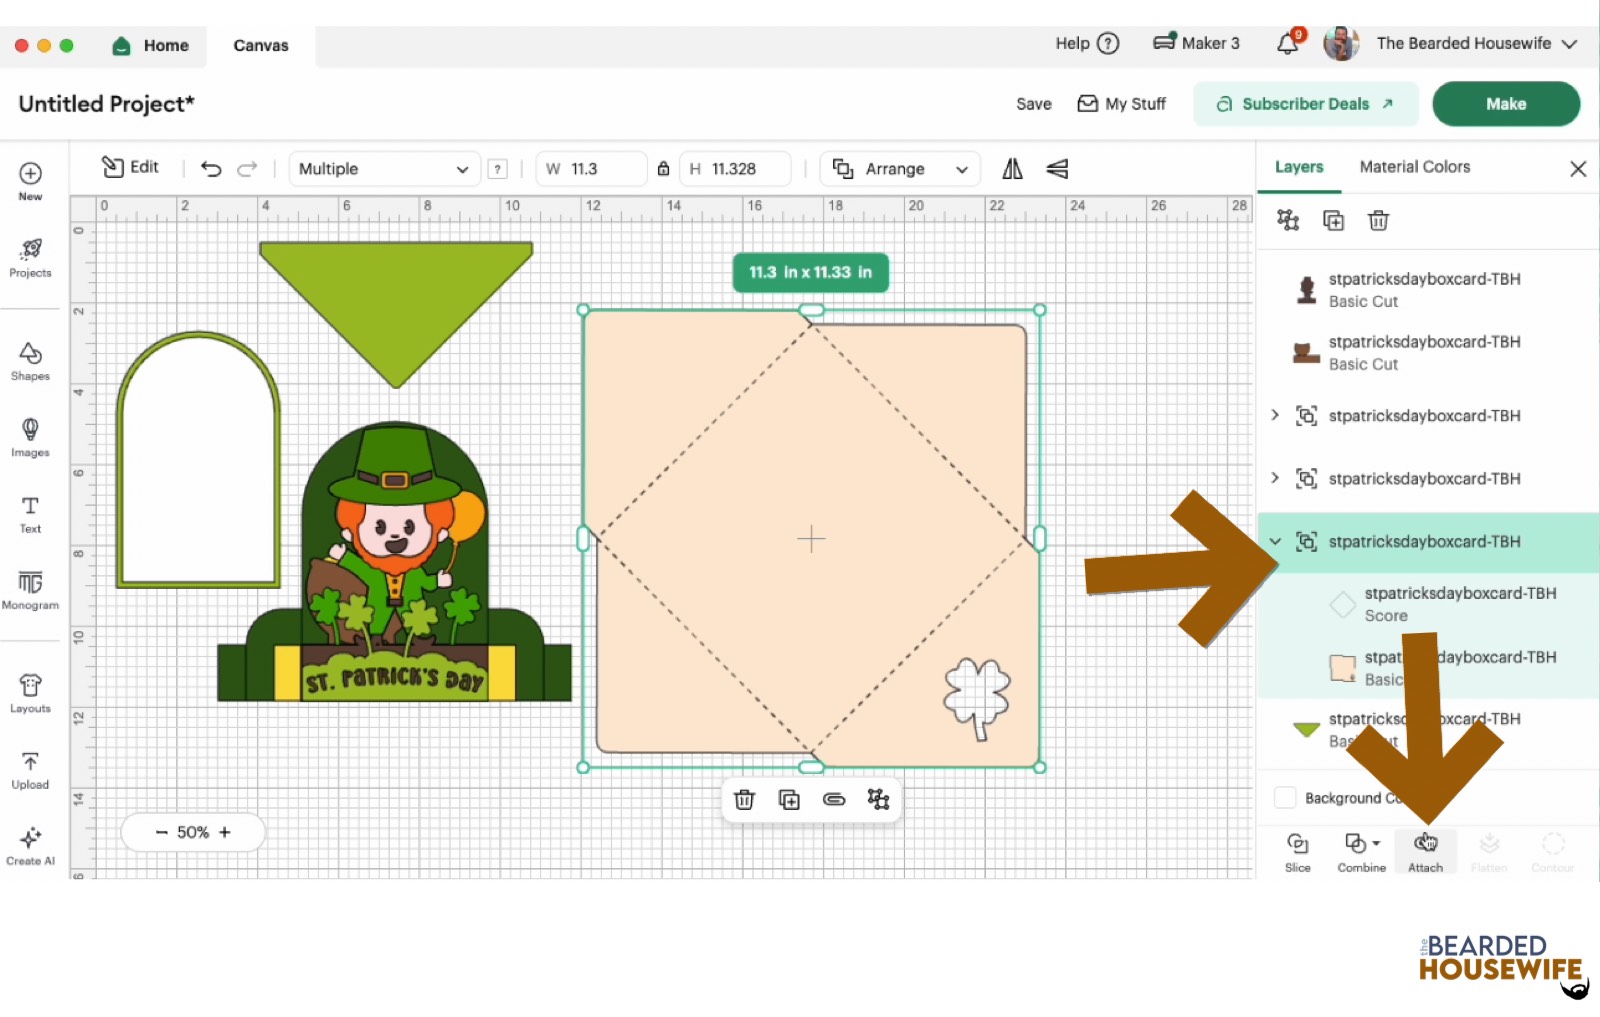The height and width of the screenshot is (1017, 1600).
Task: Open the Images library
Action: point(30,437)
